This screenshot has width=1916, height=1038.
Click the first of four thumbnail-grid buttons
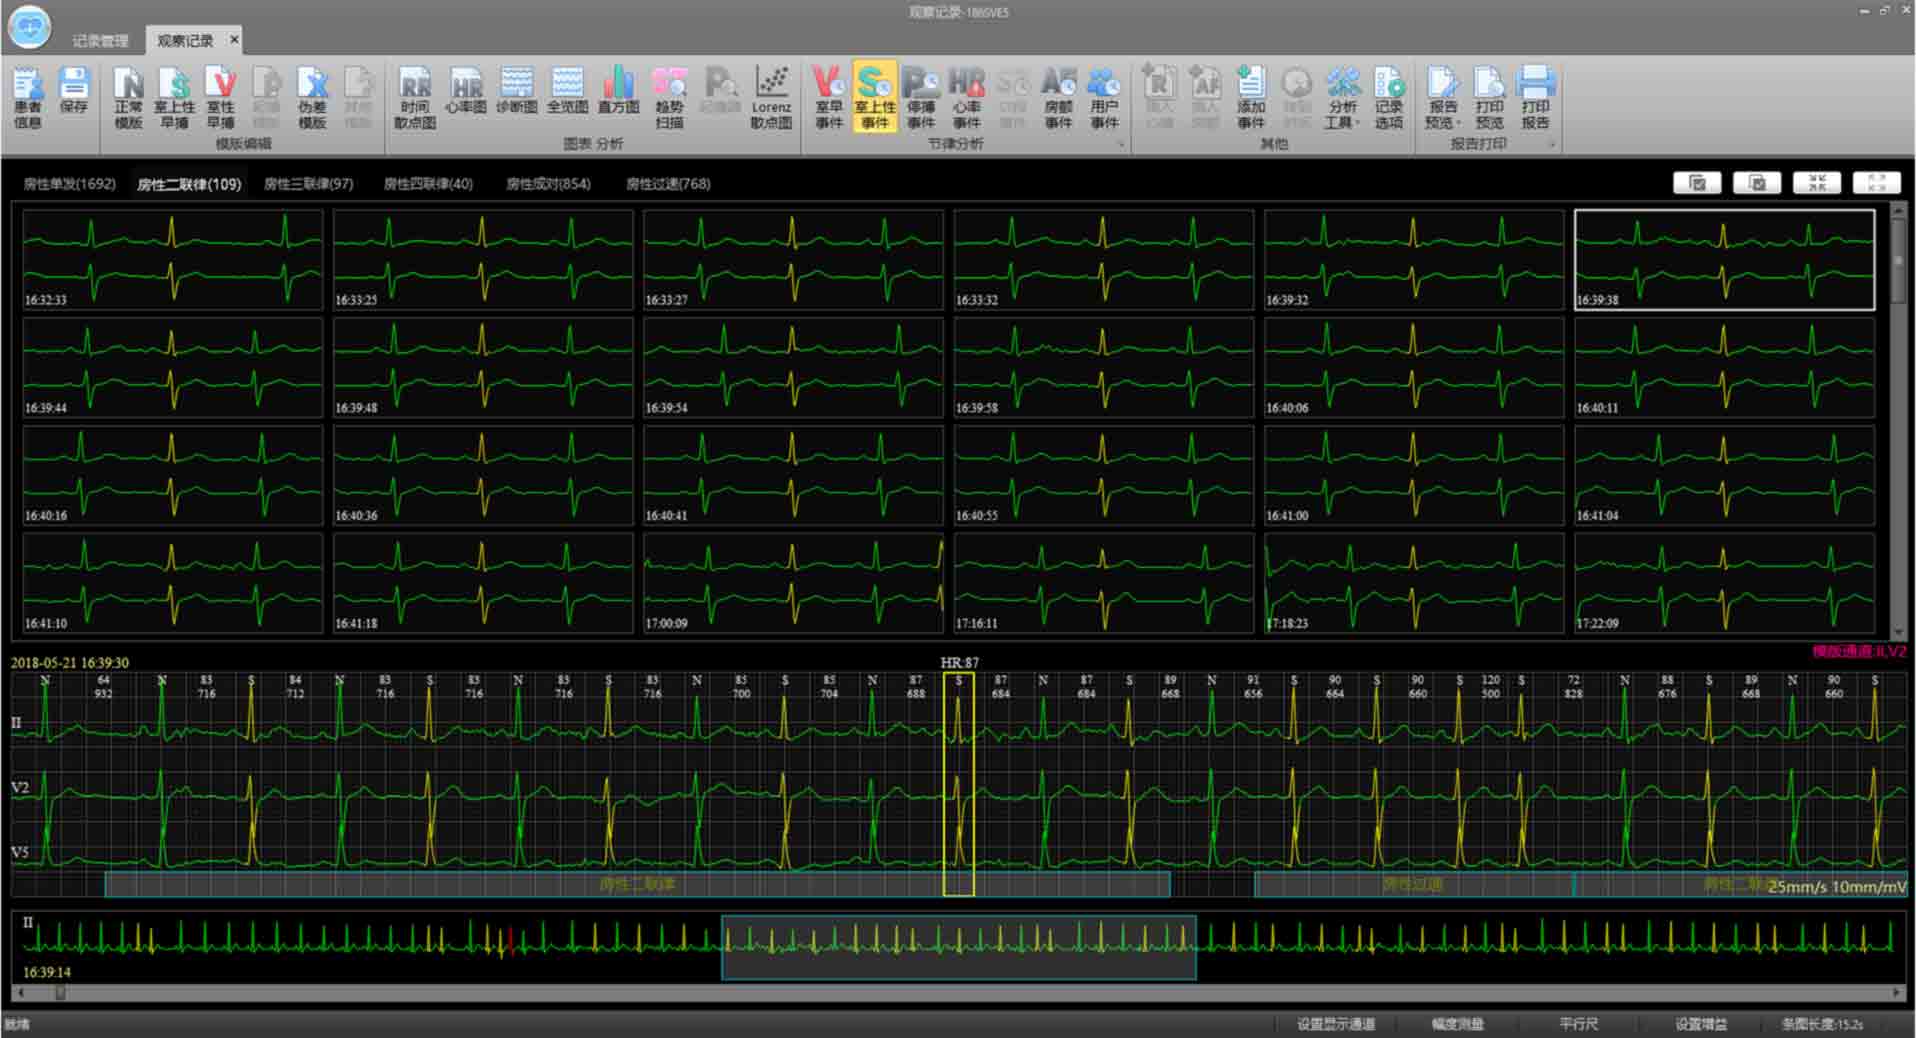coord(1697,183)
